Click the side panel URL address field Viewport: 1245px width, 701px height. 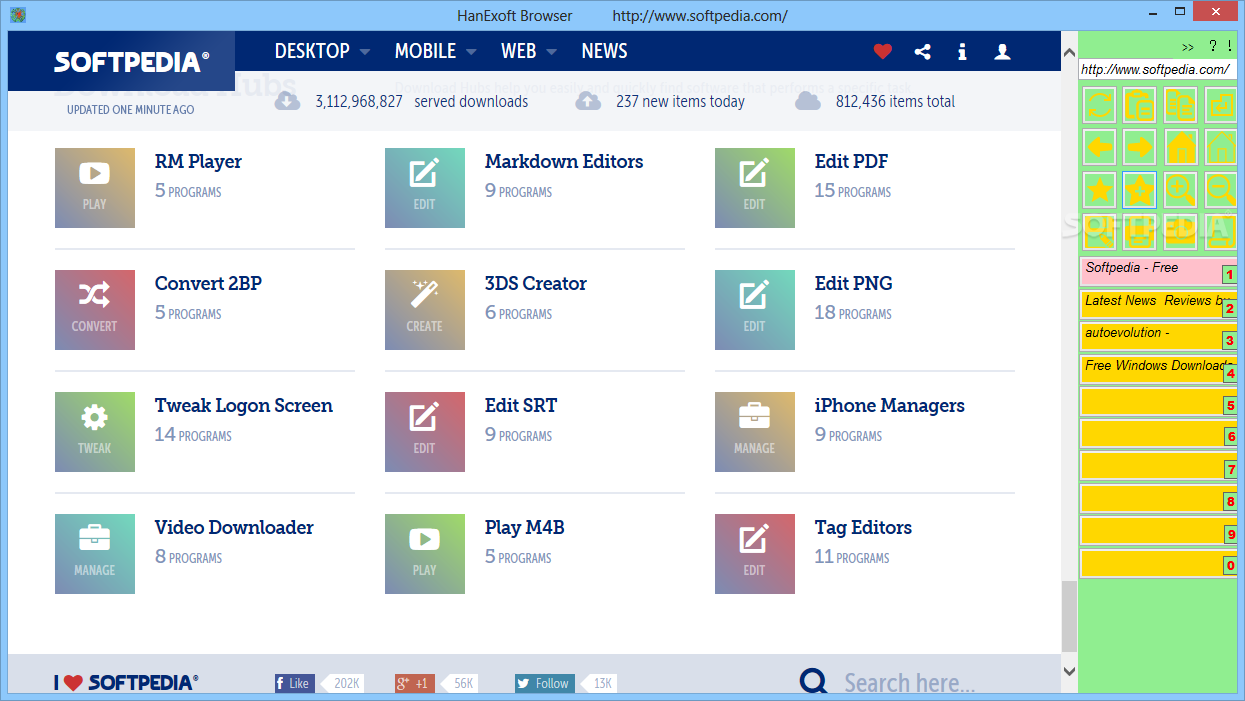(x=1157, y=69)
